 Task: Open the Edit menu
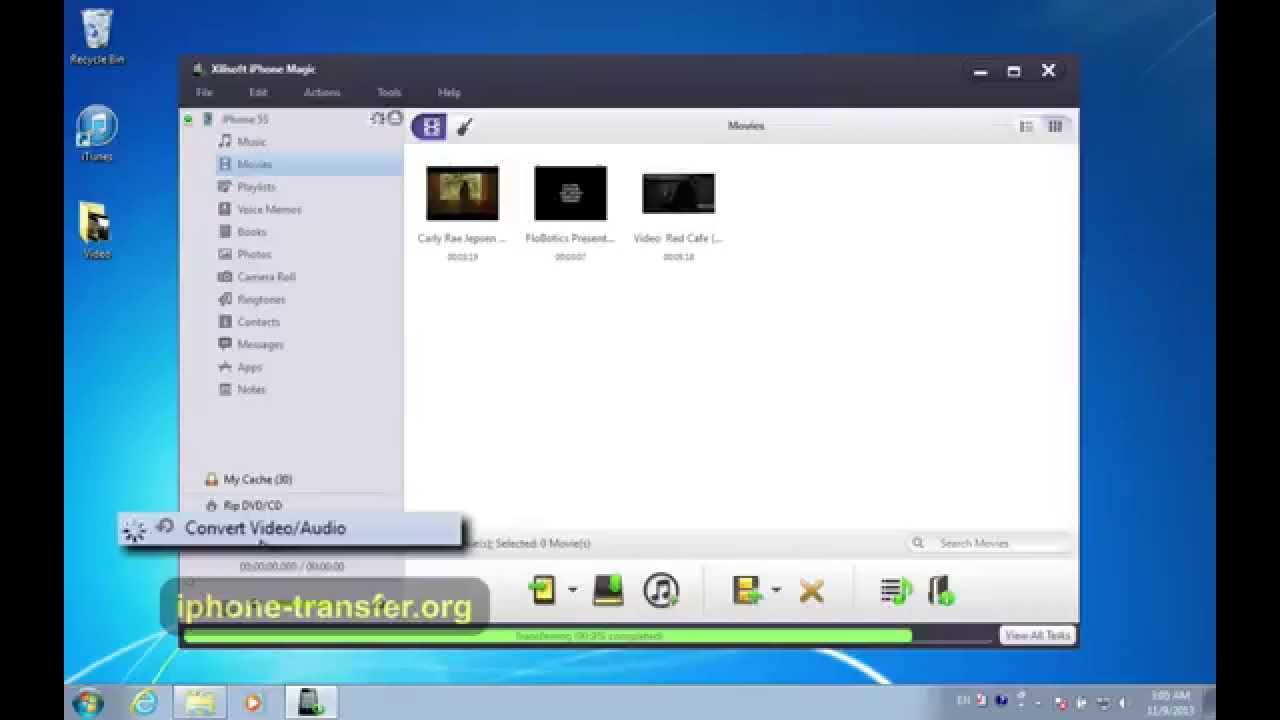point(258,92)
